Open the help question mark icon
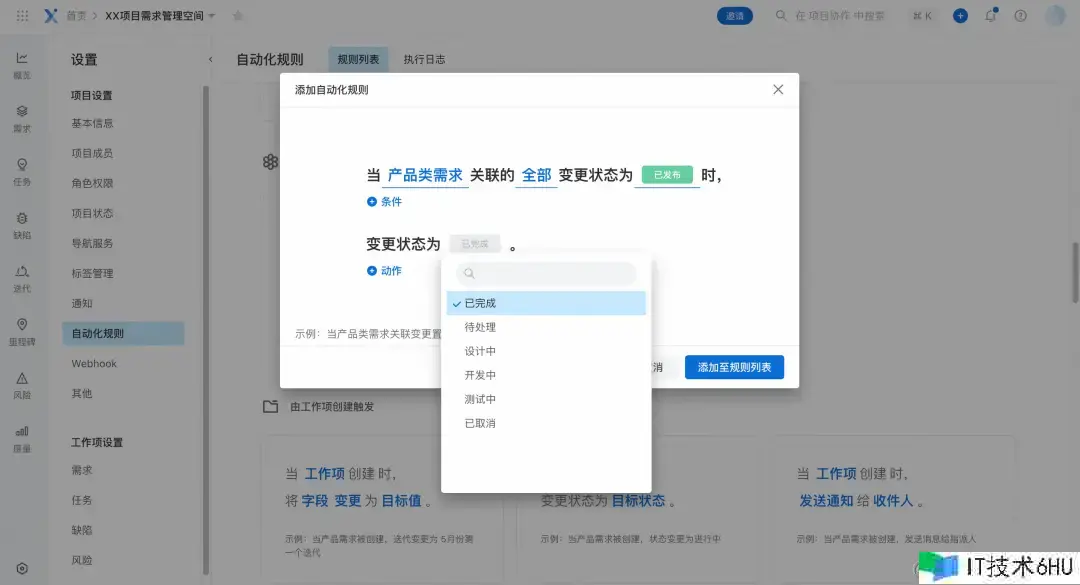 (x=1020, y=16)
